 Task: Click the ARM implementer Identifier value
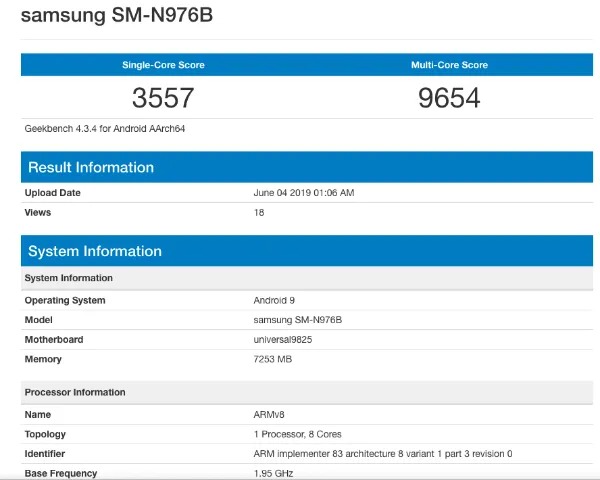[383, 454]
